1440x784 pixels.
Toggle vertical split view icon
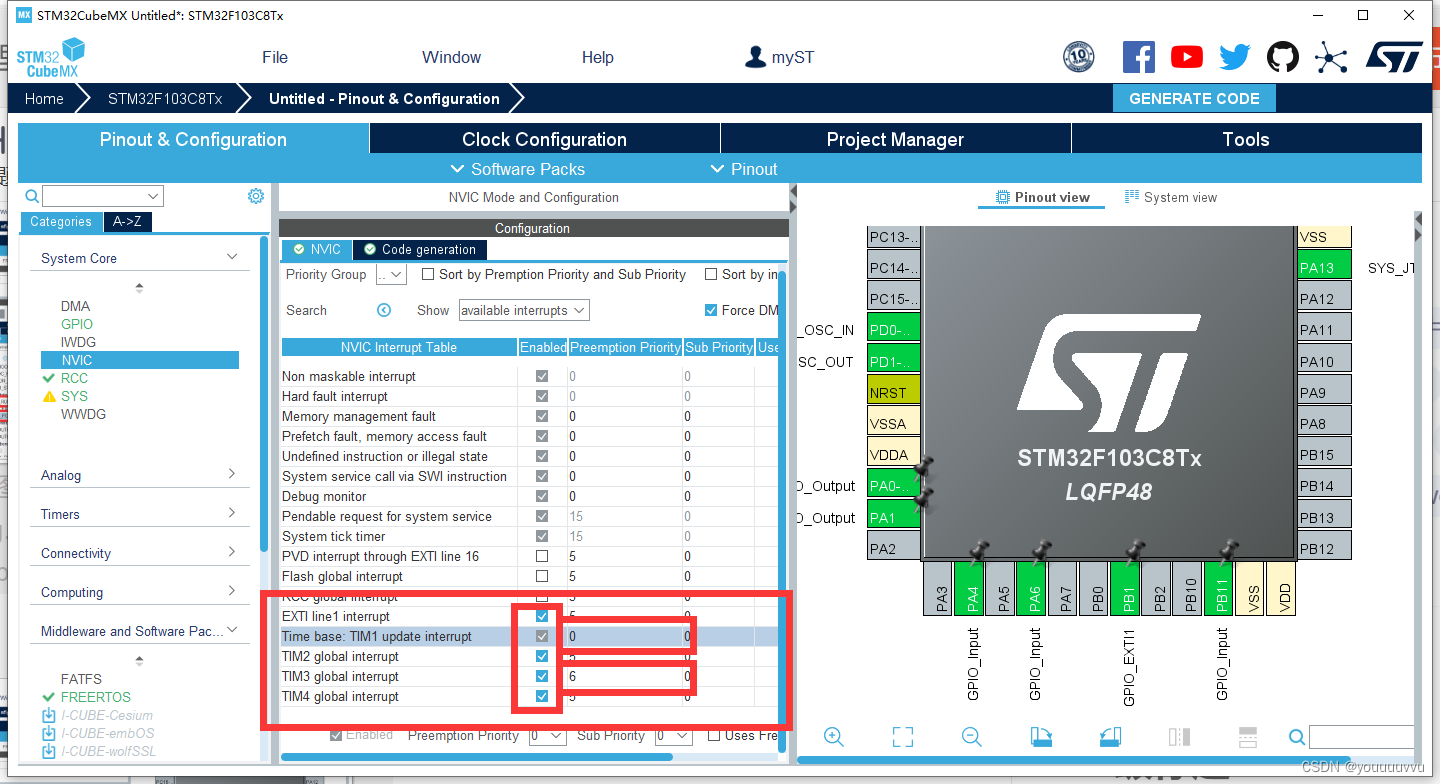point(1179,737)
